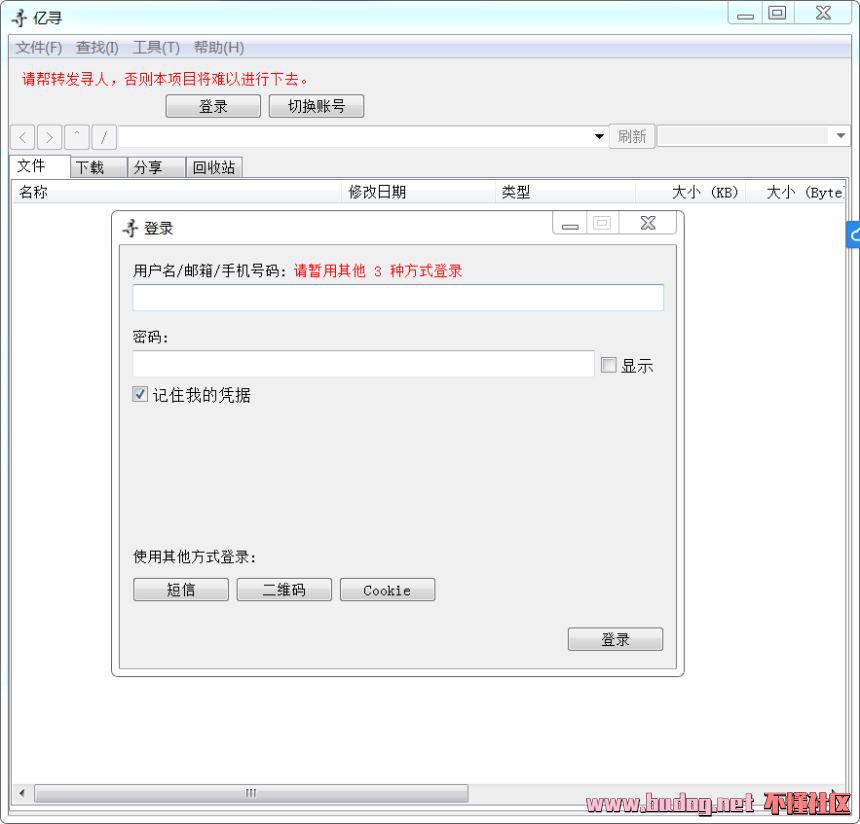Choose 短信 login method
Image resolution: width=860 pixels, height=824 pixels.
coord(181,590)
